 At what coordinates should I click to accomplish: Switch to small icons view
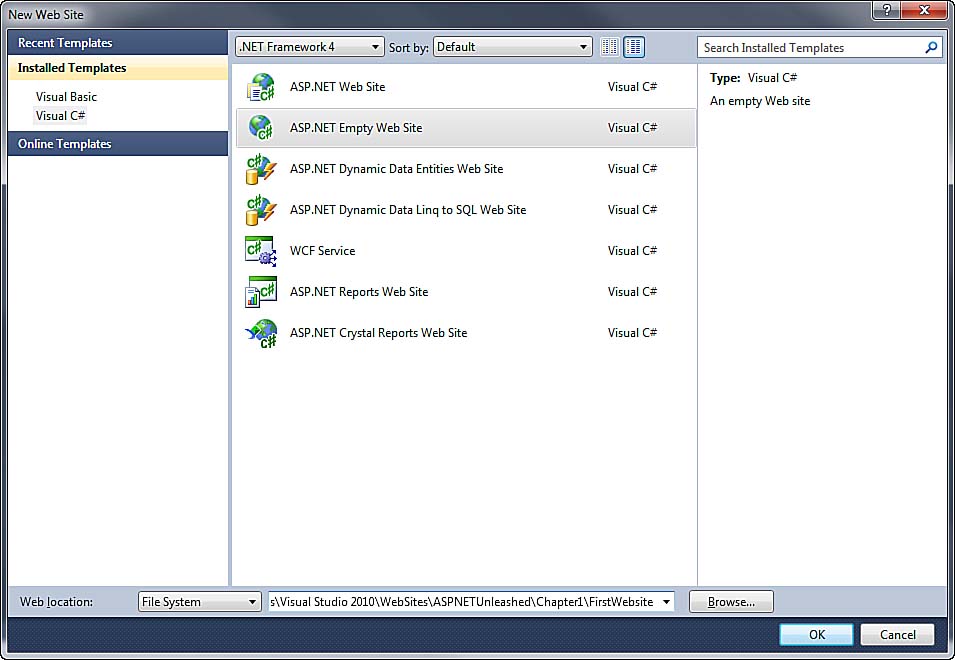pos(610,47)
